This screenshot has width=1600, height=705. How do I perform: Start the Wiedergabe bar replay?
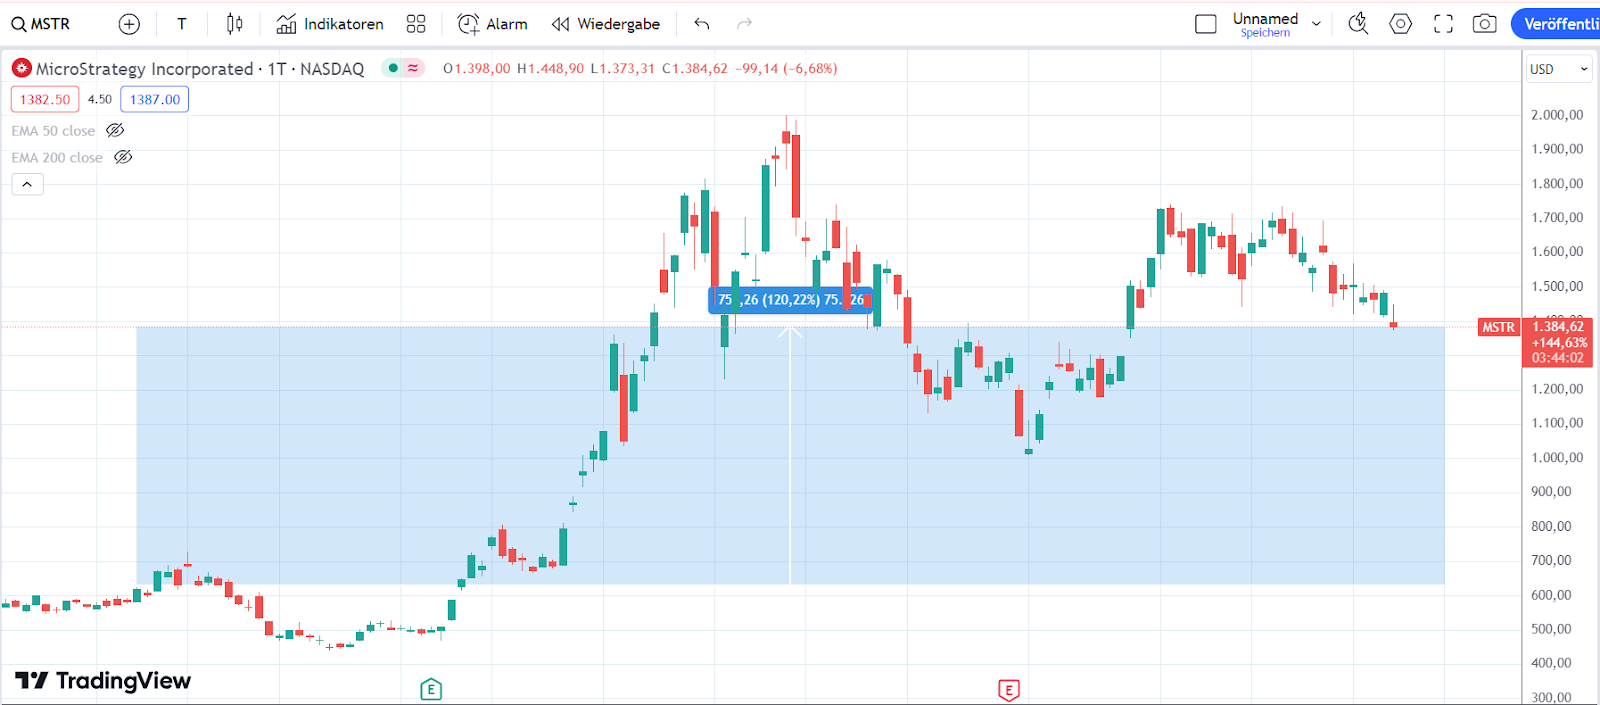point(606,24)
